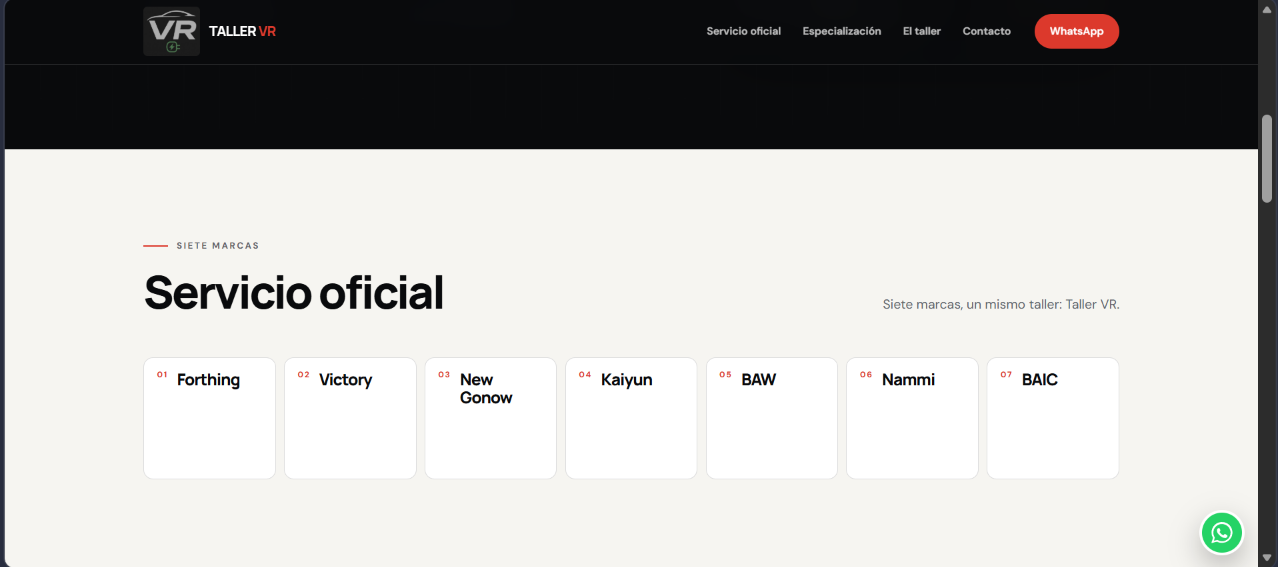Screen dimensions: 1278x567
Task: Select the Kaiyun brand card
Action: click(x=631, y=418)
